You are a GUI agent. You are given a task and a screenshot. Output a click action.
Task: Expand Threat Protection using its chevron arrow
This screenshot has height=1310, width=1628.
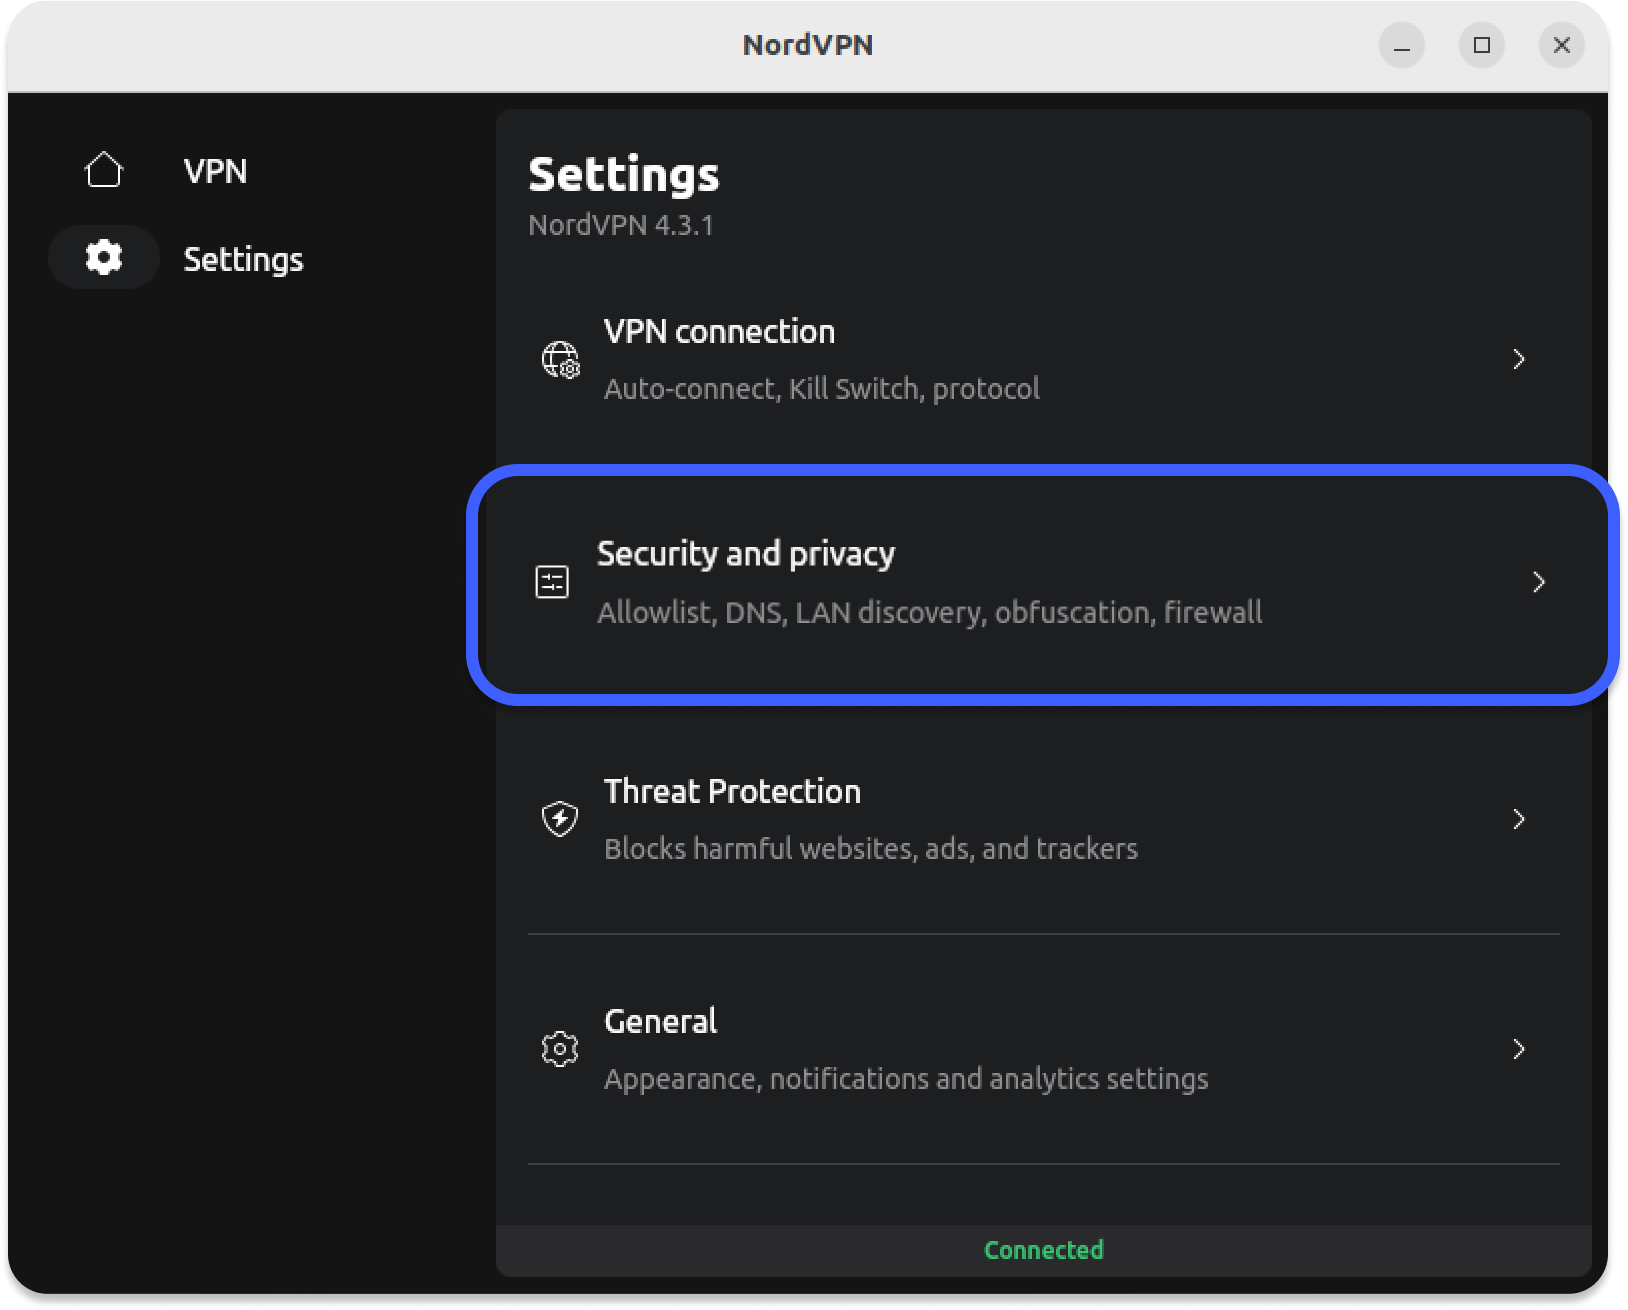point(1518,819)
